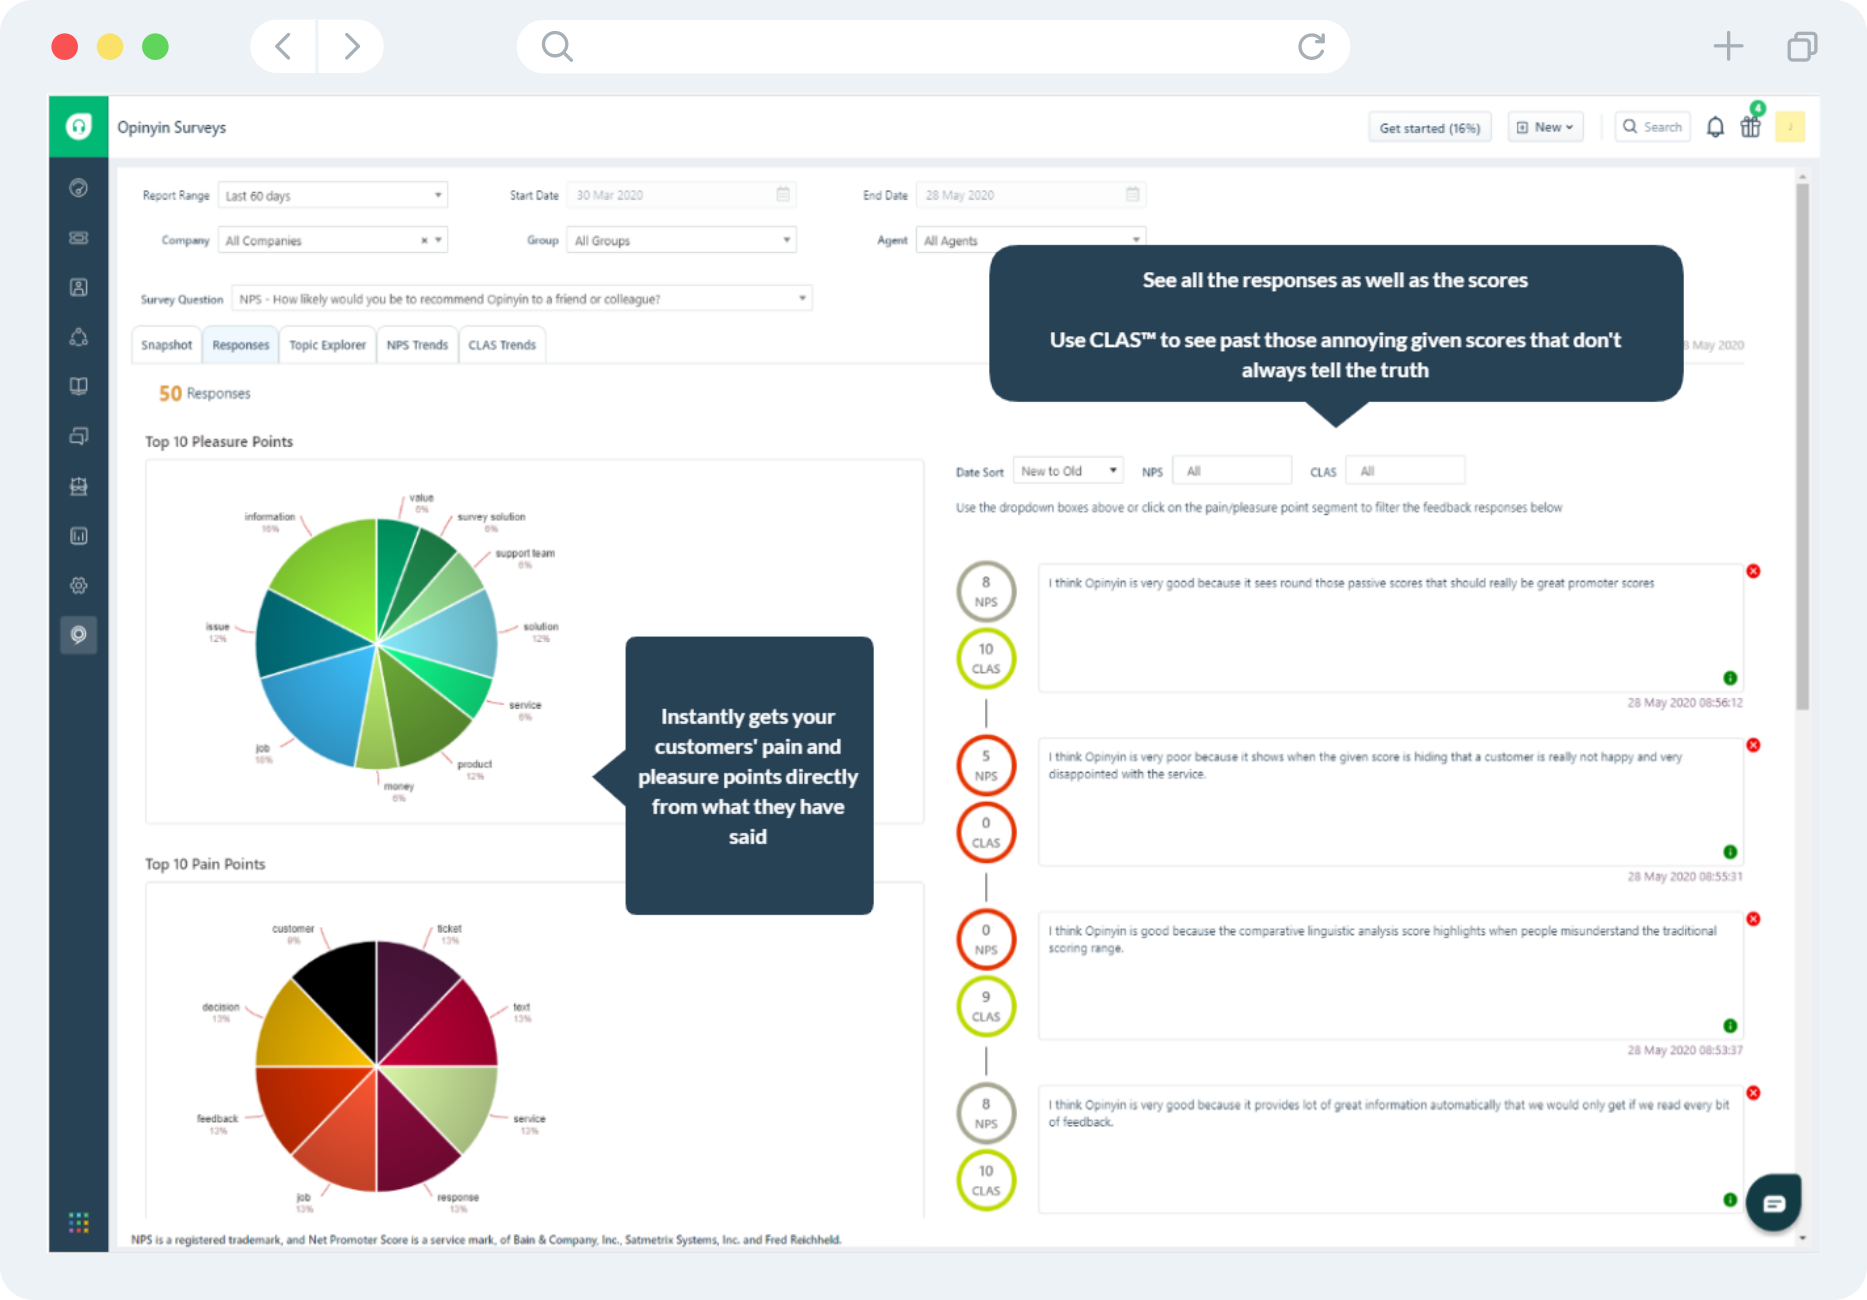Switch to CLAS Trends tab
Viewport: 1867px width, 1300px height.
[502, 345]
